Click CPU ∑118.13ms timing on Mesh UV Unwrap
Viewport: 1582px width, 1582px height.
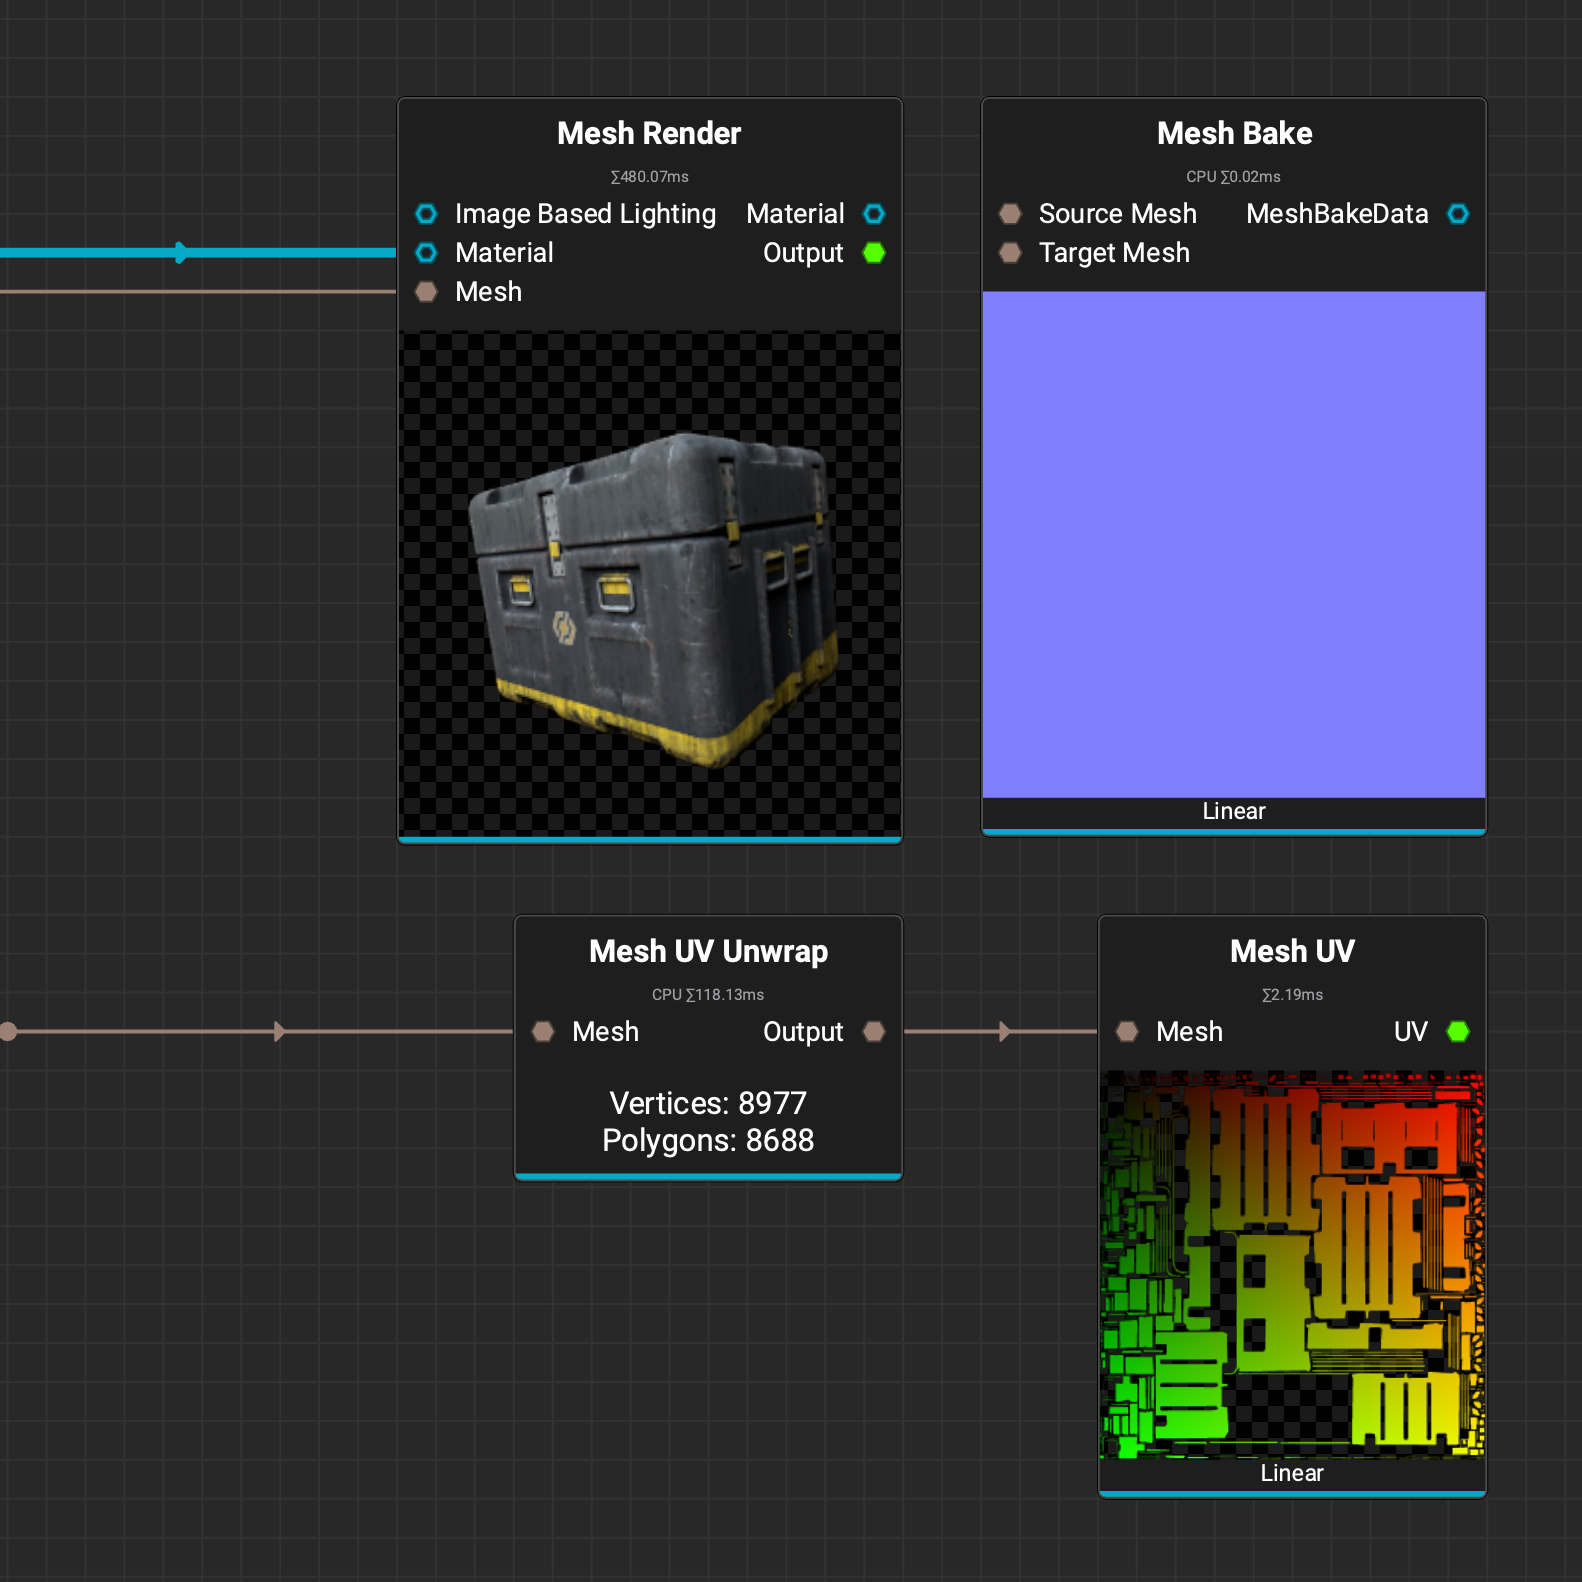click(x=708, y=995)
